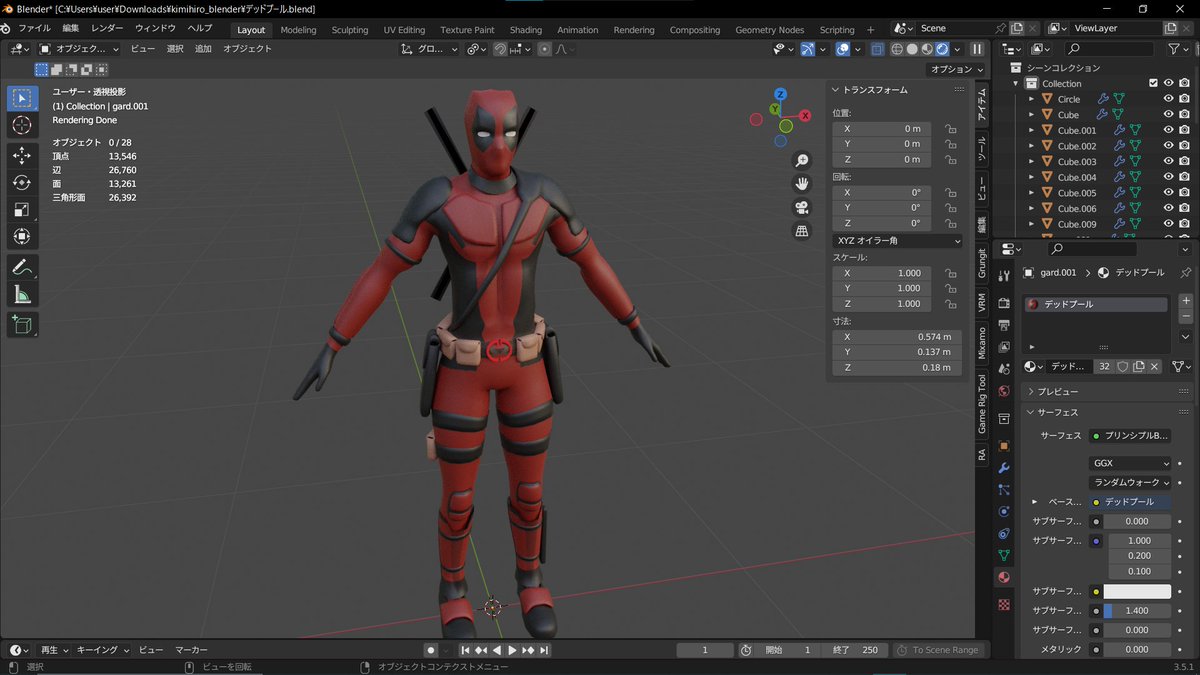Jump to the last frame
Screen dimensions: 1200x675
pos(544,650)
